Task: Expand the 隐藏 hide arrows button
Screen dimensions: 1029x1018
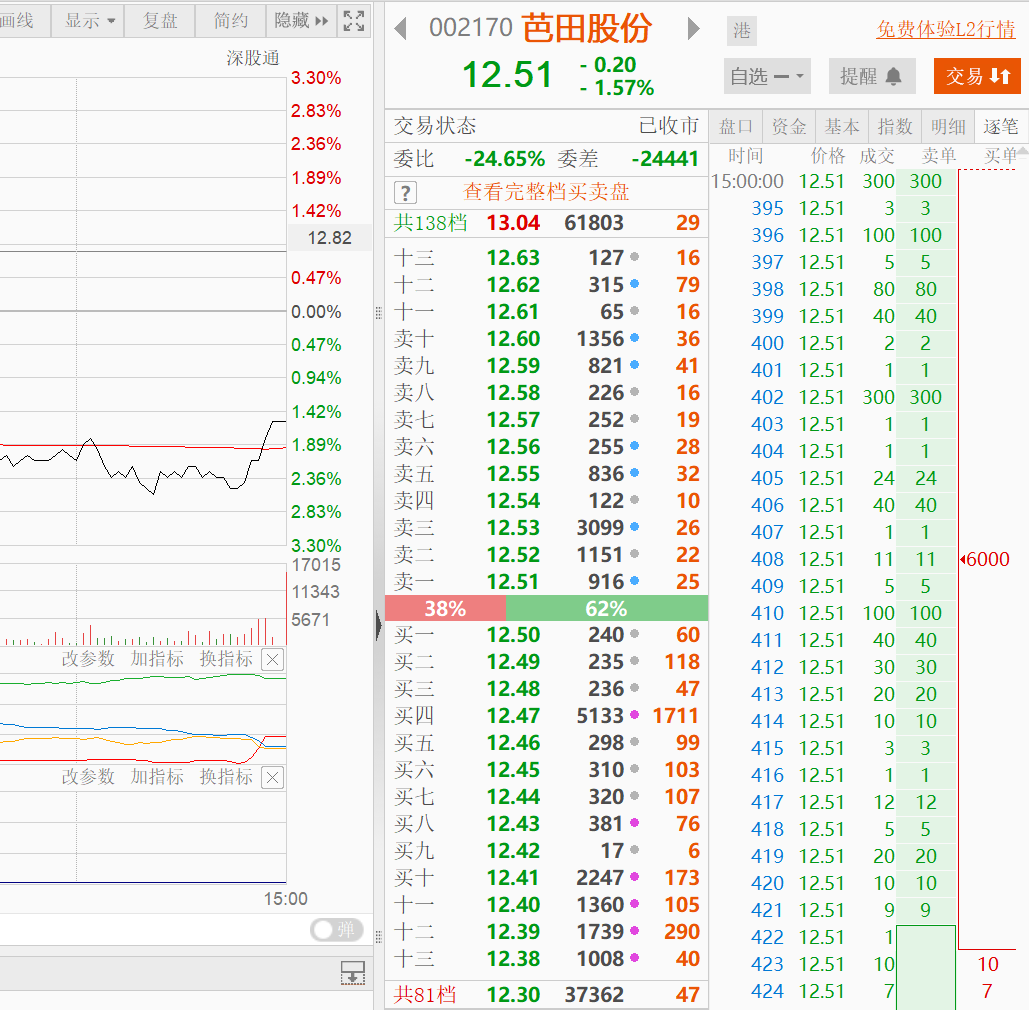Action: tap(301, 21)
